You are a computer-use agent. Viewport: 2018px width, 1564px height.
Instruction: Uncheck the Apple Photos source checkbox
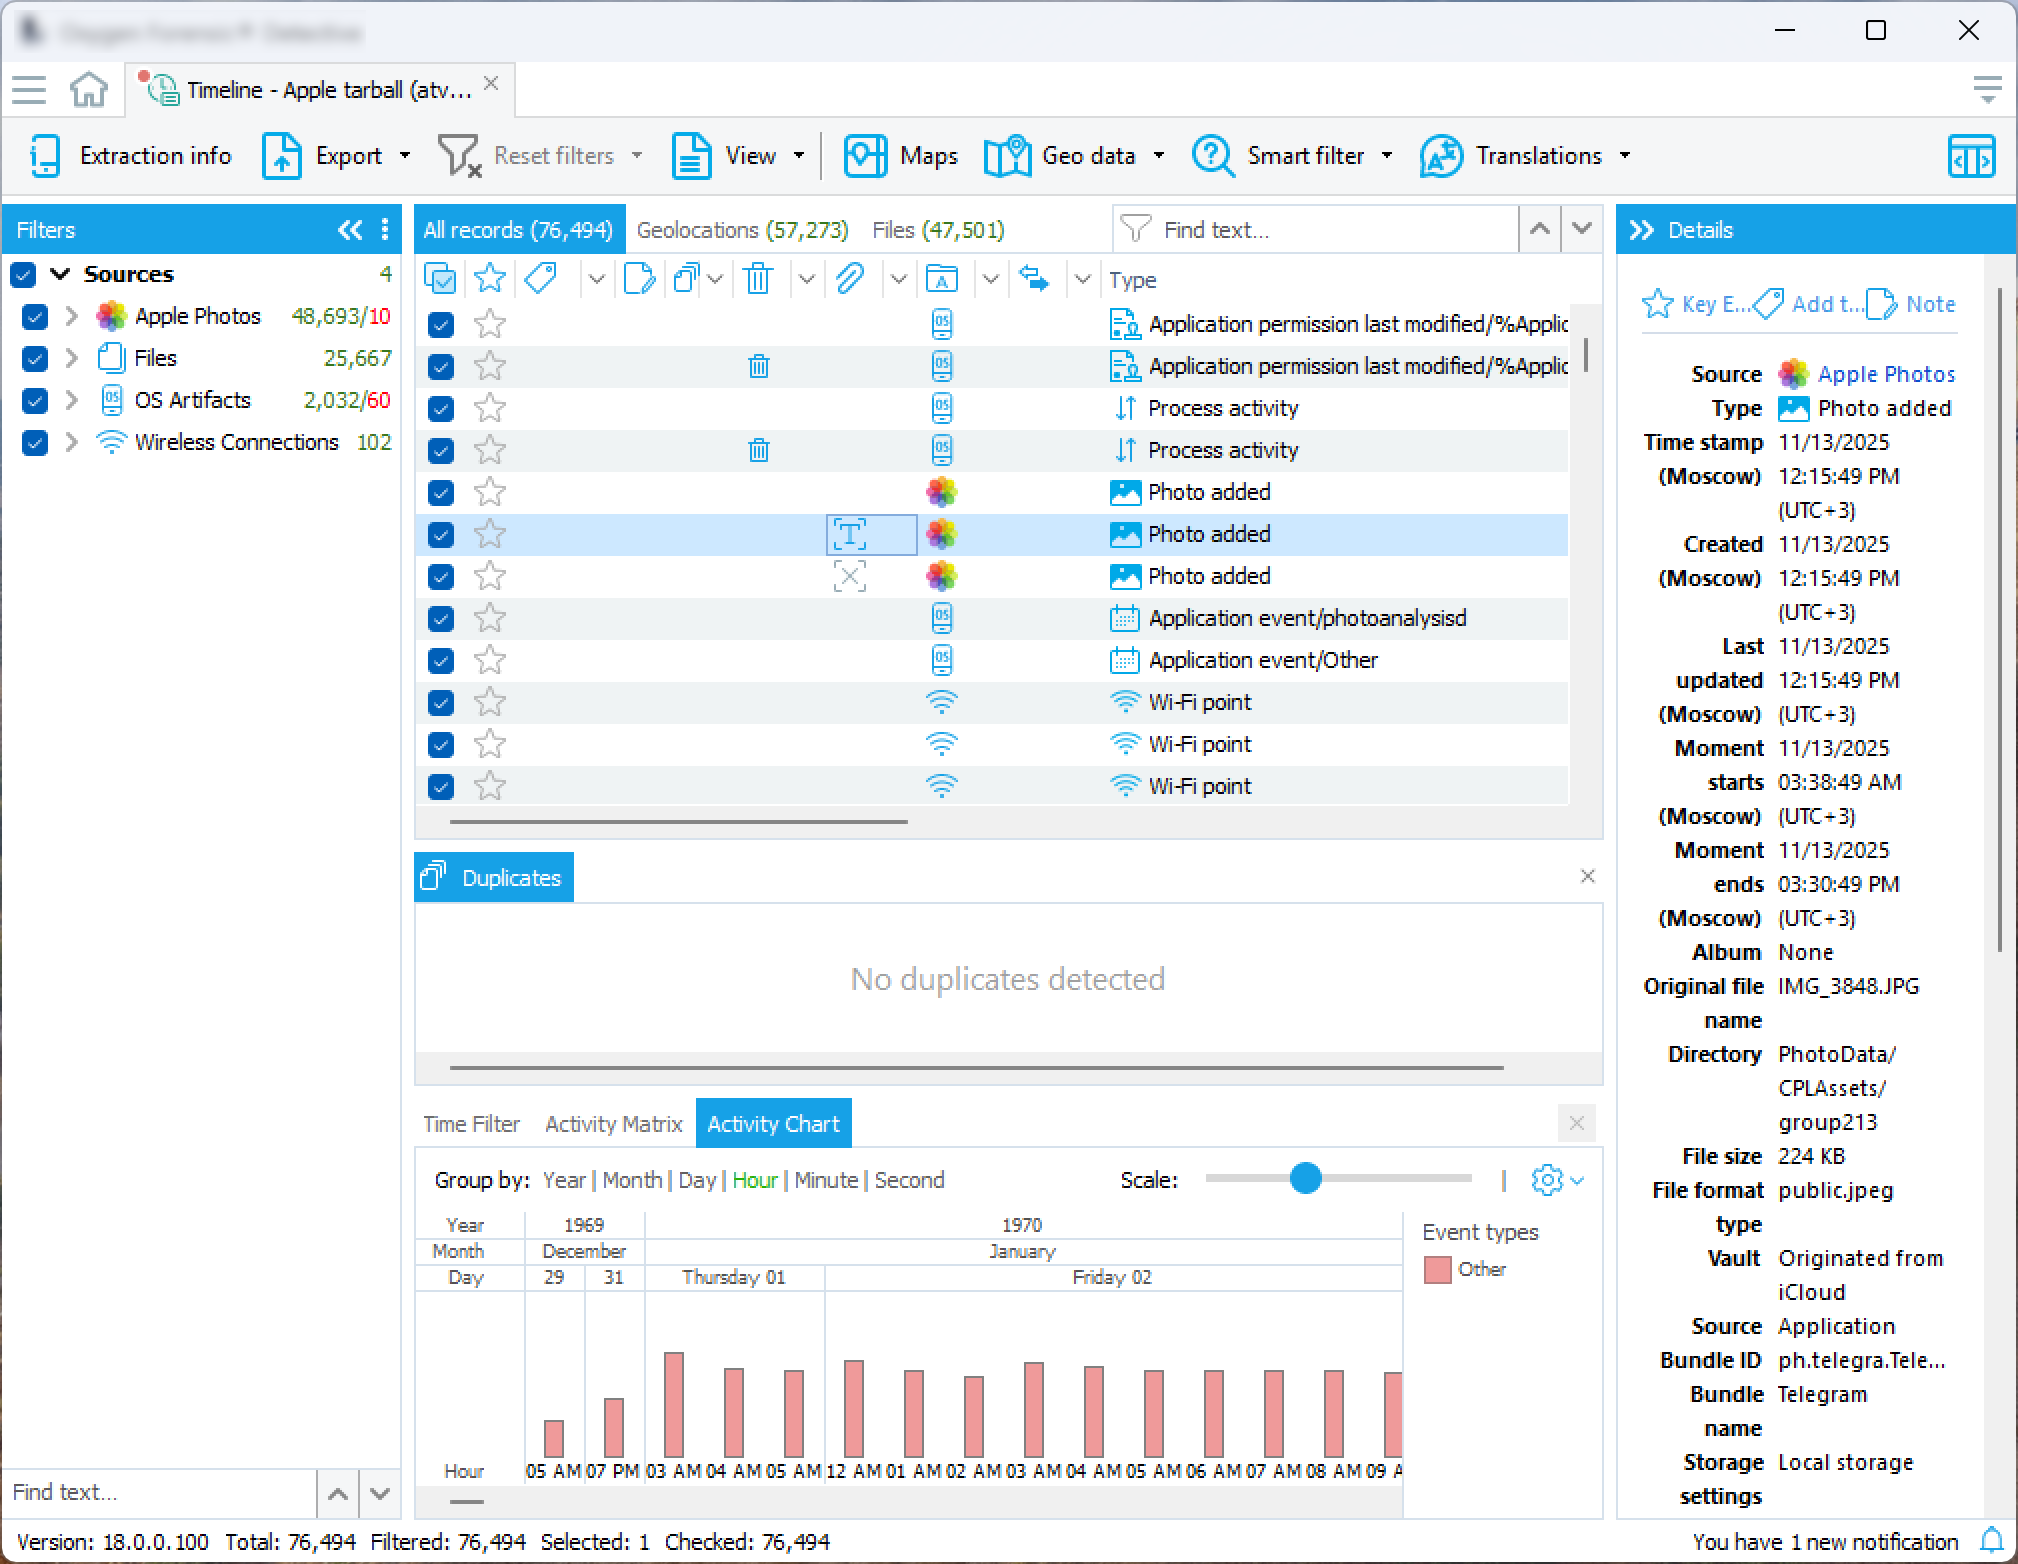pos(35,317)
